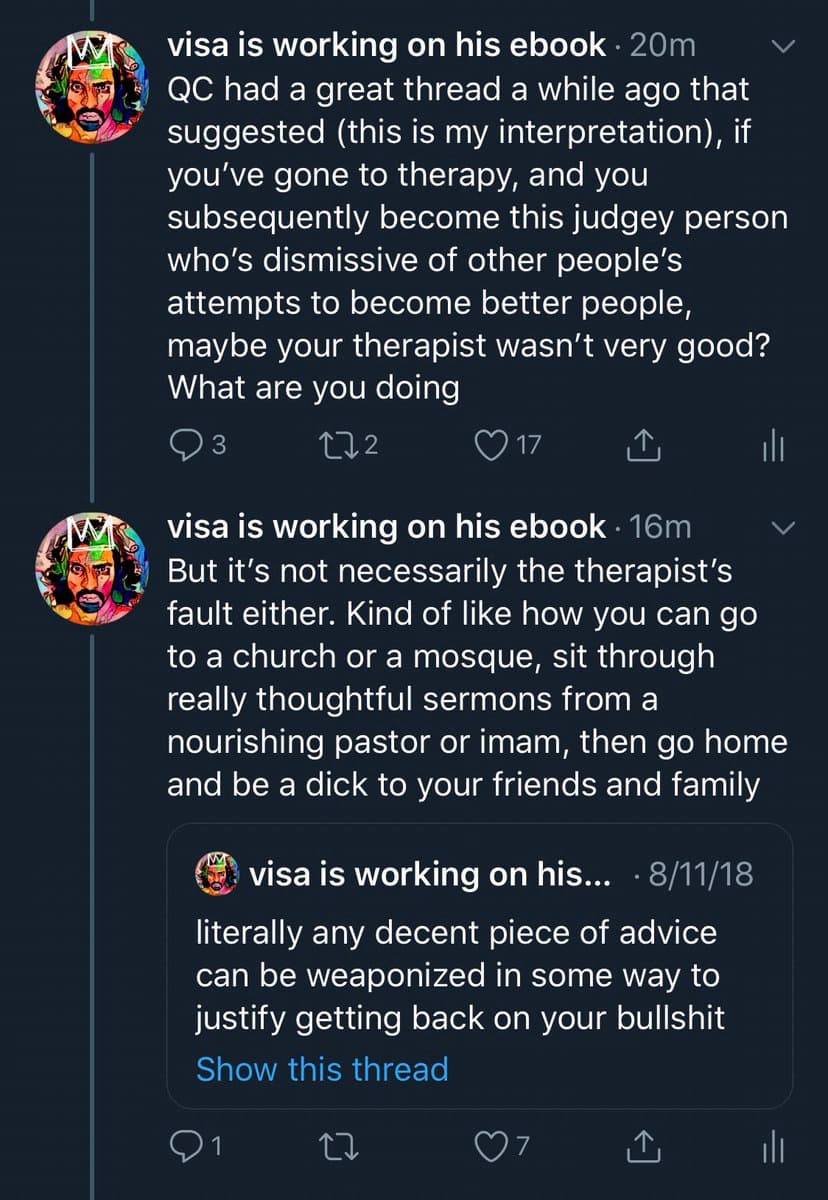Image resolution: width=828 pixels, height=1200 pixels.
Task: Open the quoted tweet about weaponized advice
Action: click(x=457, y=975)
